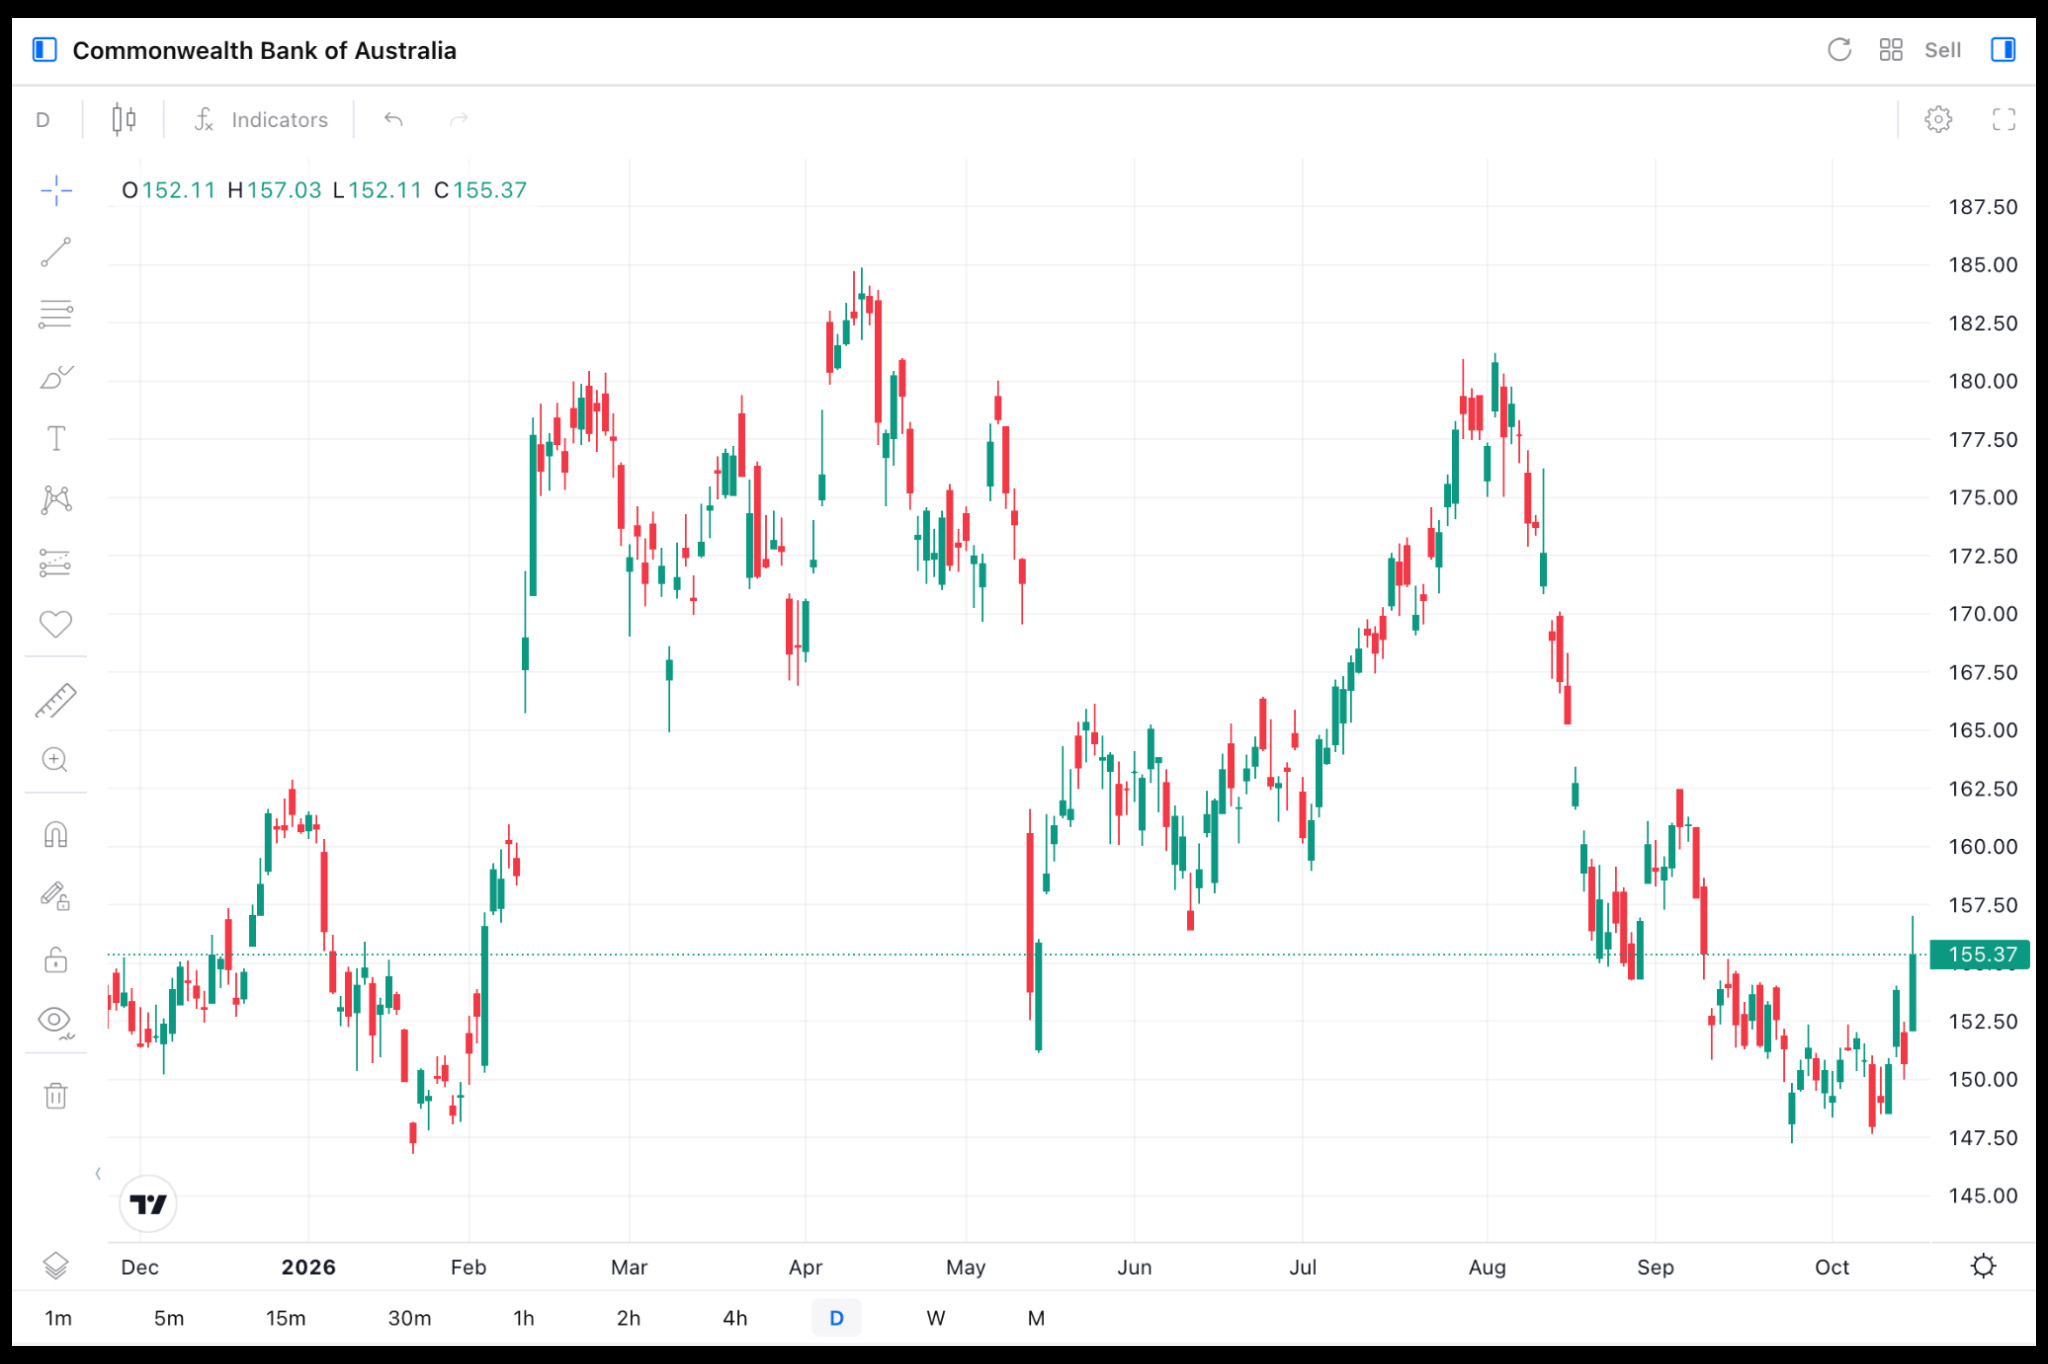Toggle hide all drawings eye icon
Screen dimensions: 2048x1364
pos(56,1021)
